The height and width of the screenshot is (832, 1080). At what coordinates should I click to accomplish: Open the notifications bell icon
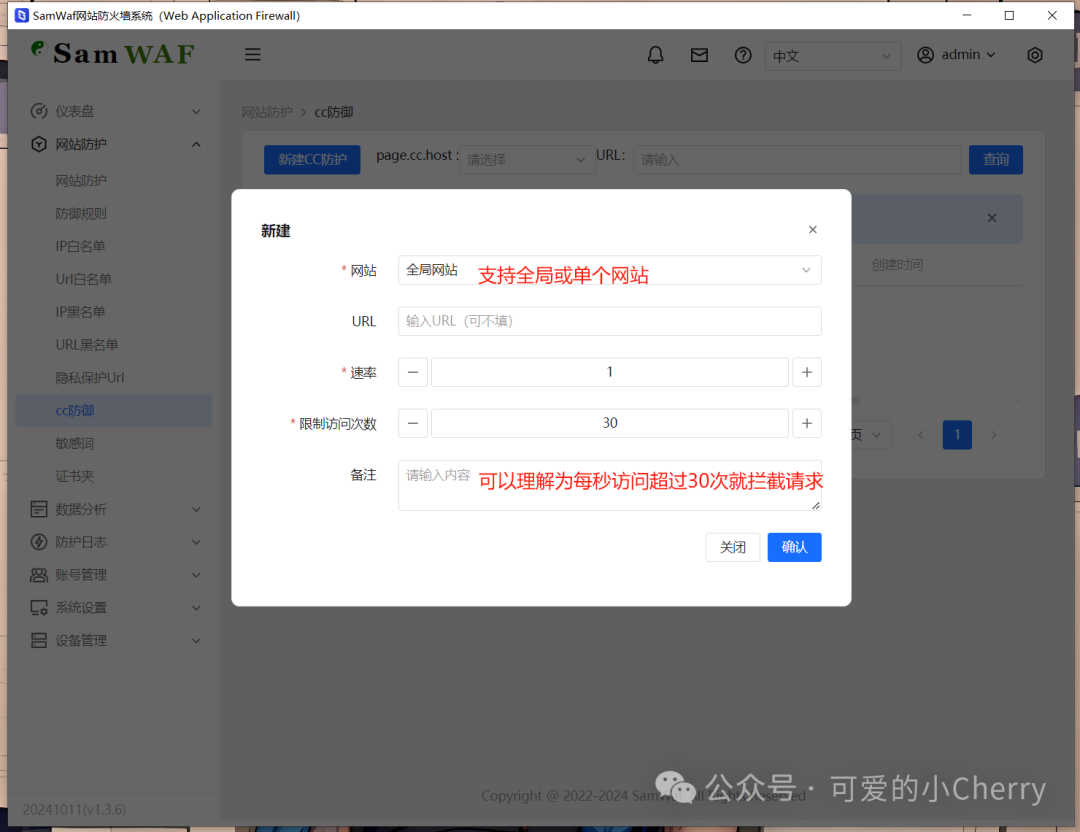[655, 55]
